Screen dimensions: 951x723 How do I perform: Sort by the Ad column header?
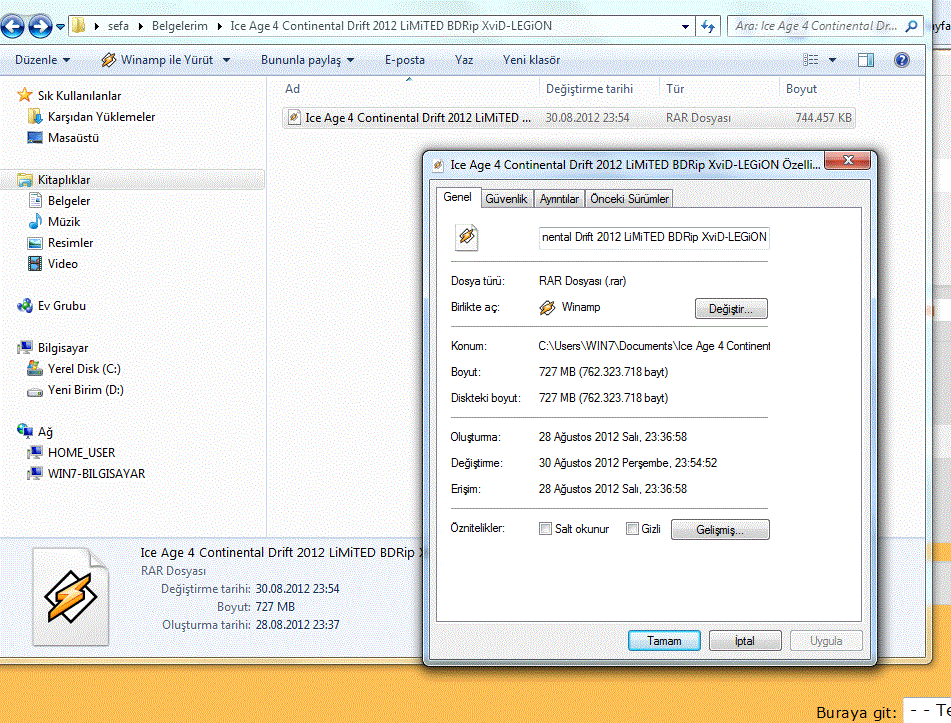410,89
